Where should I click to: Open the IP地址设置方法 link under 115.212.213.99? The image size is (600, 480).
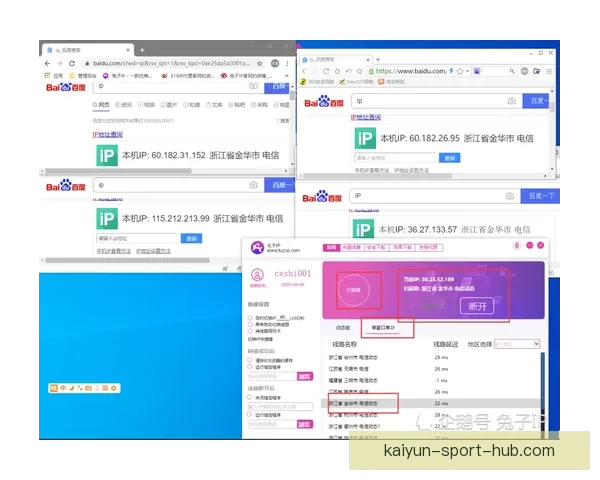(x=153, y=251)
